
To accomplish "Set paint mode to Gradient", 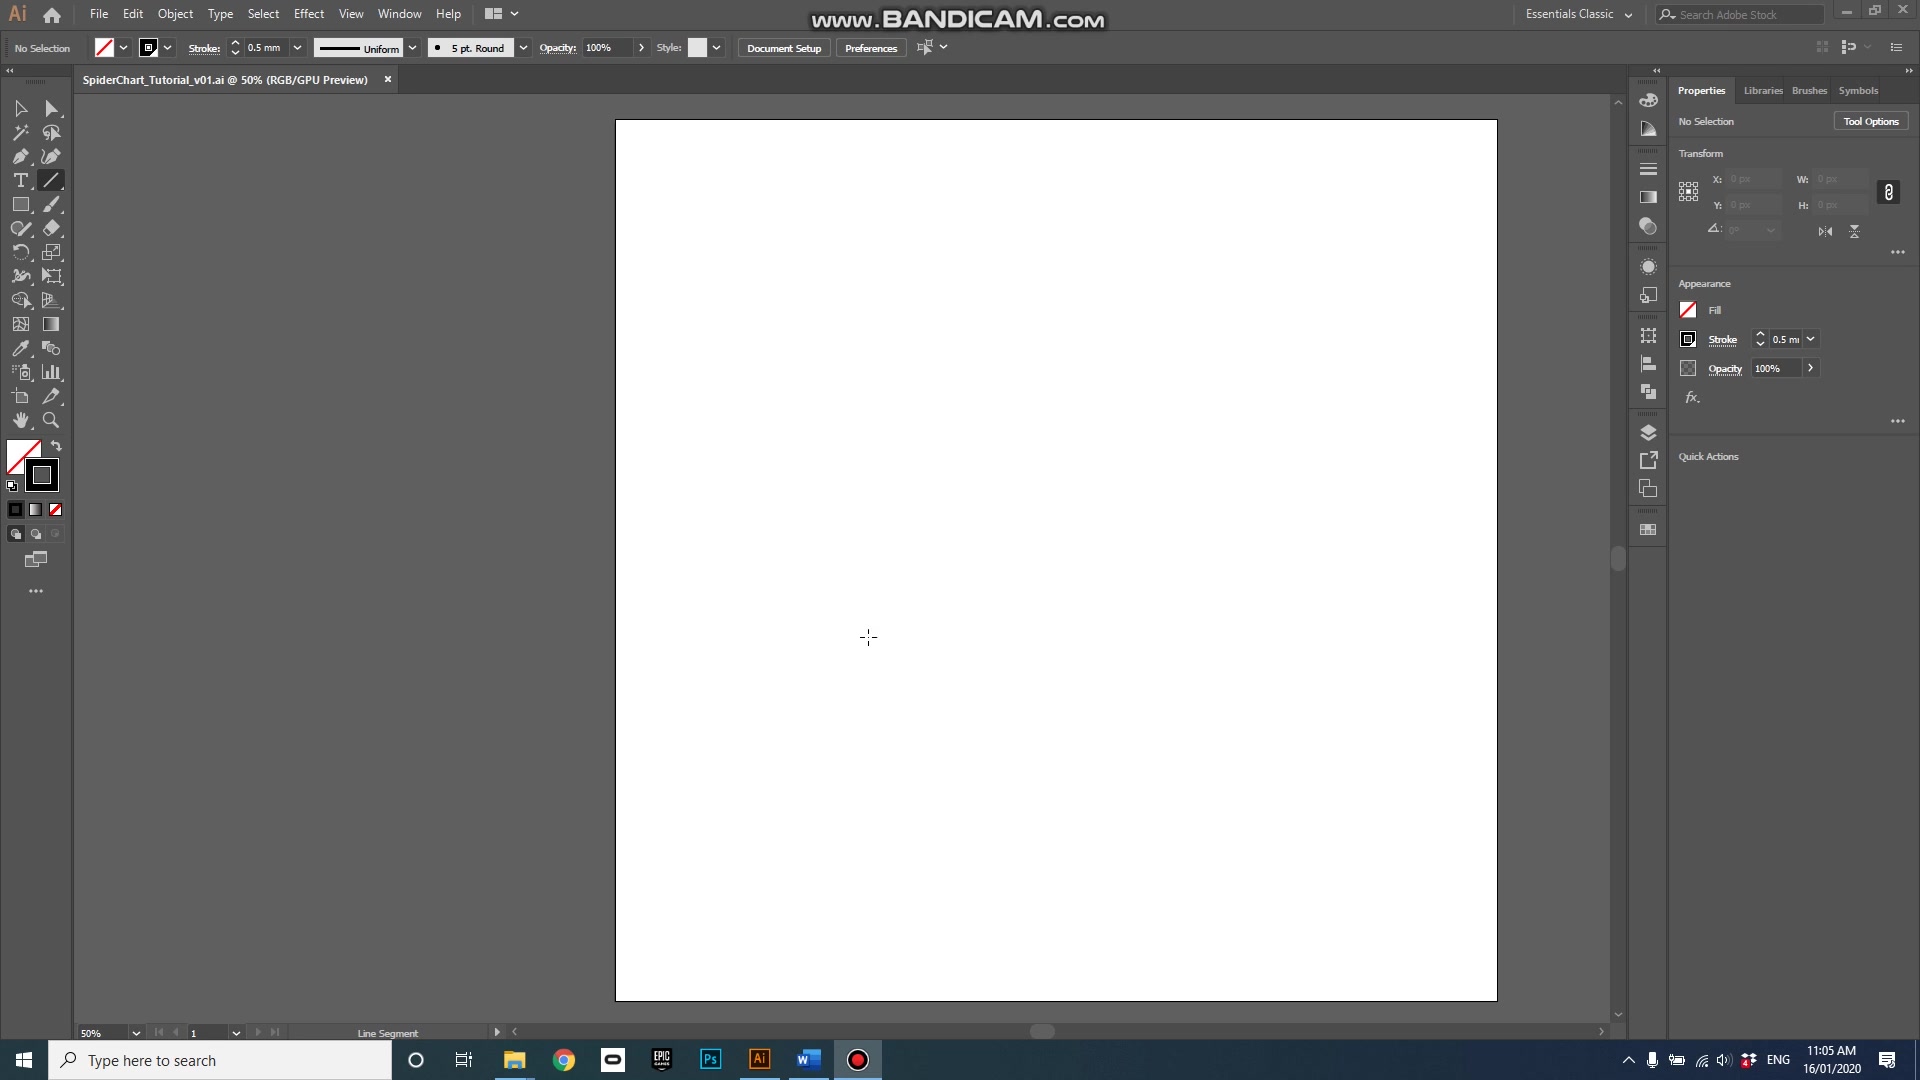I will point(35,510).
